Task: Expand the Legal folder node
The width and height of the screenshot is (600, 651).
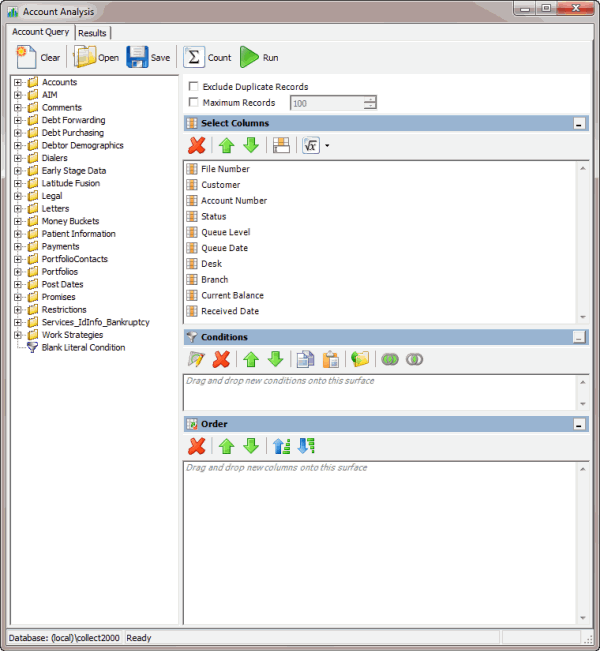Action: (x=17, y=196)
